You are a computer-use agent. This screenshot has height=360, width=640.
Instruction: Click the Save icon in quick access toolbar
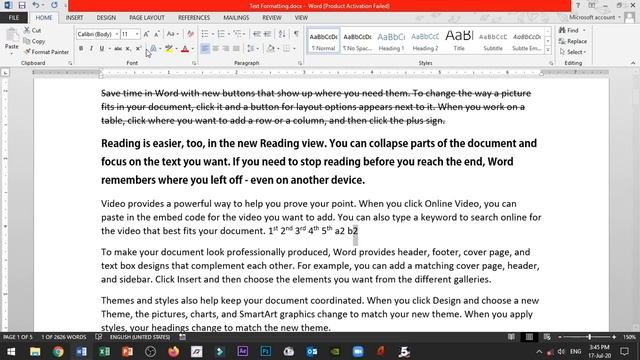[x=22, y=5]
